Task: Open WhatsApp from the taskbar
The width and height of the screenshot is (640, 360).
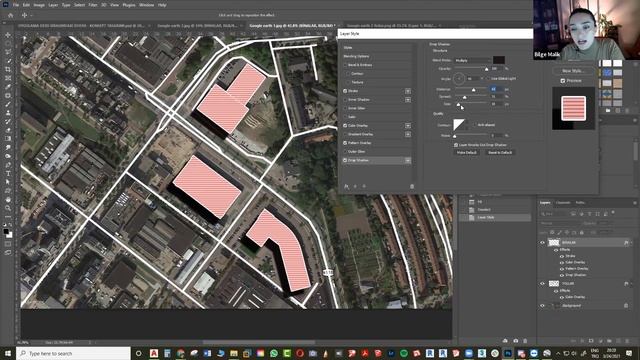Action: [273, 353]
